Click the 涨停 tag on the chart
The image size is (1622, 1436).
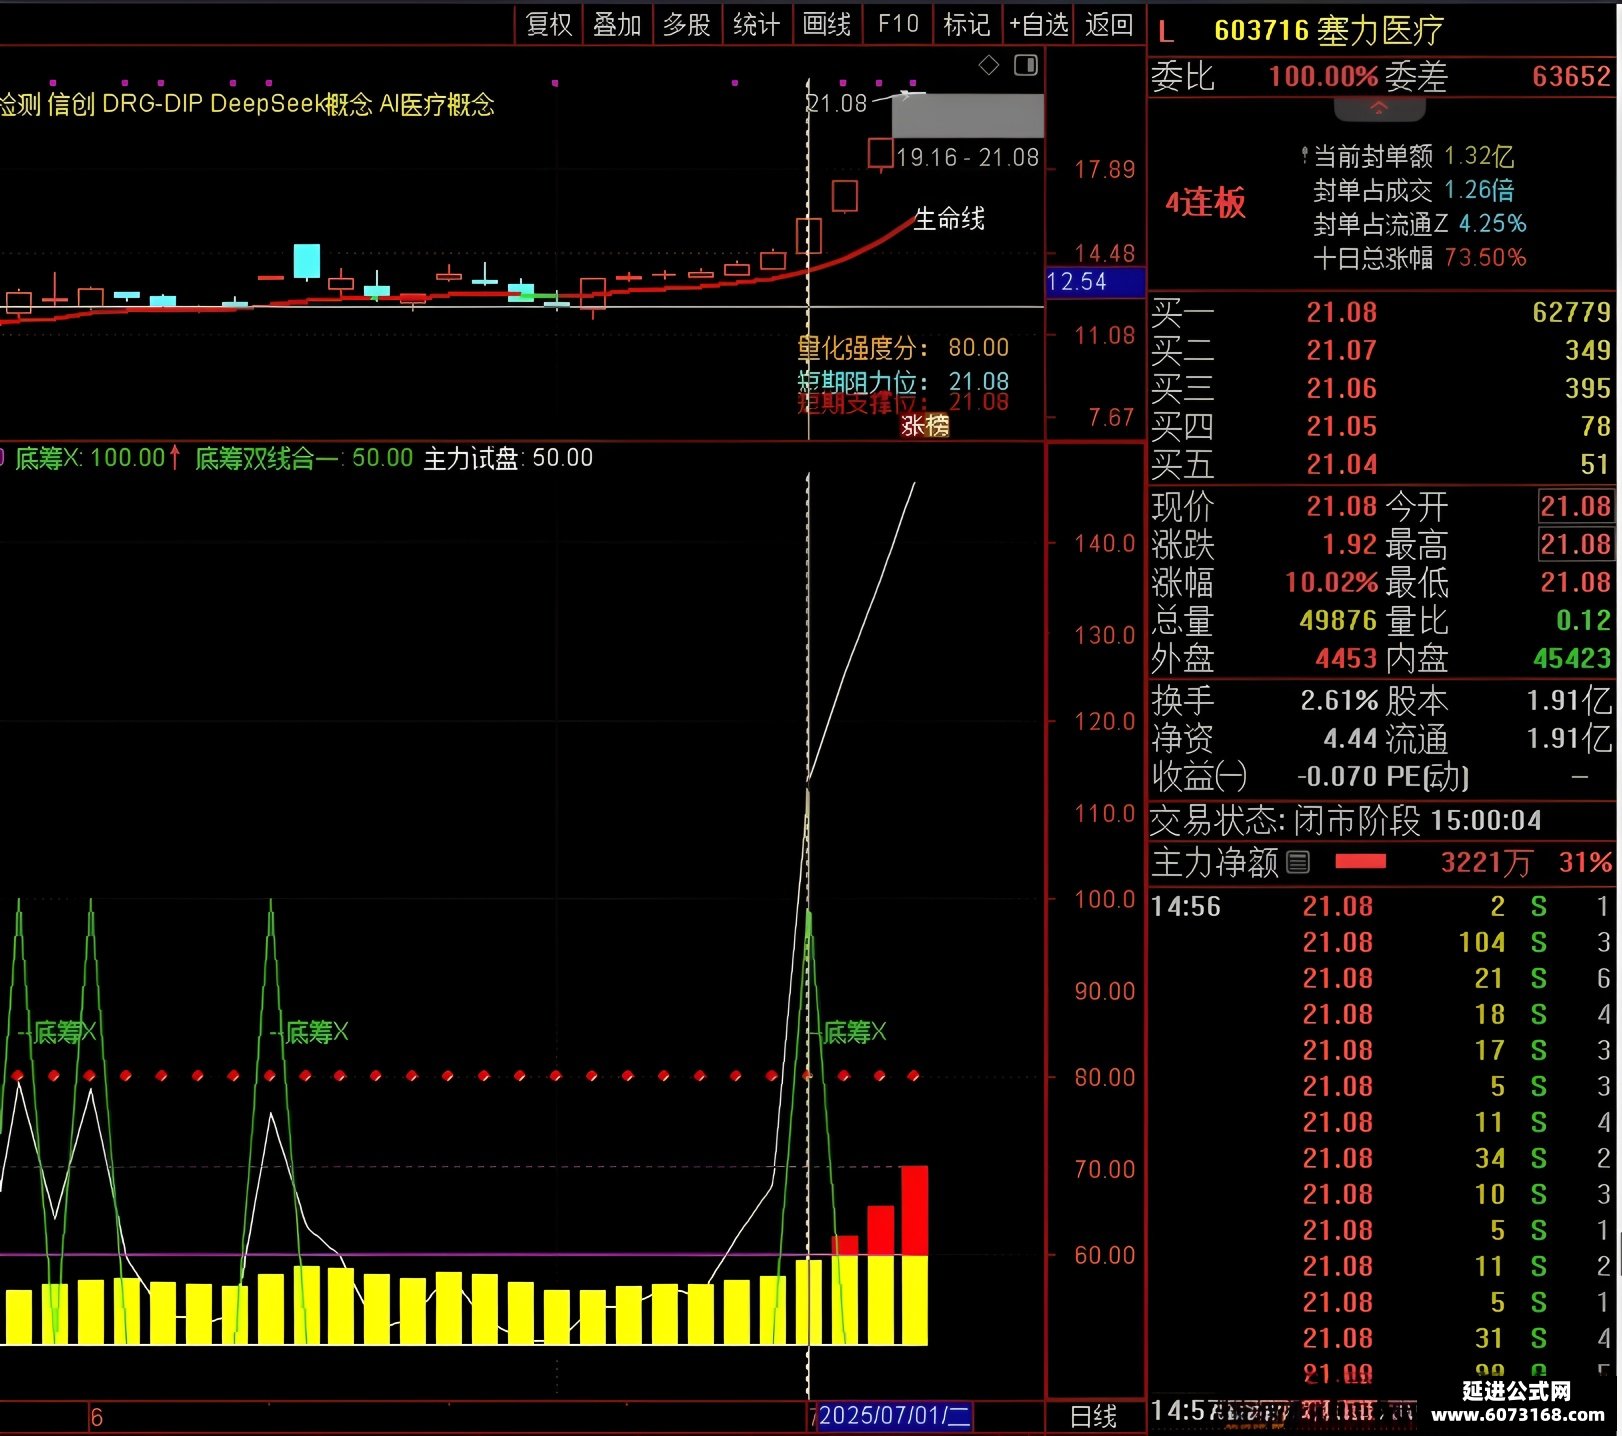pyautogui.click(x=925, y=426)
